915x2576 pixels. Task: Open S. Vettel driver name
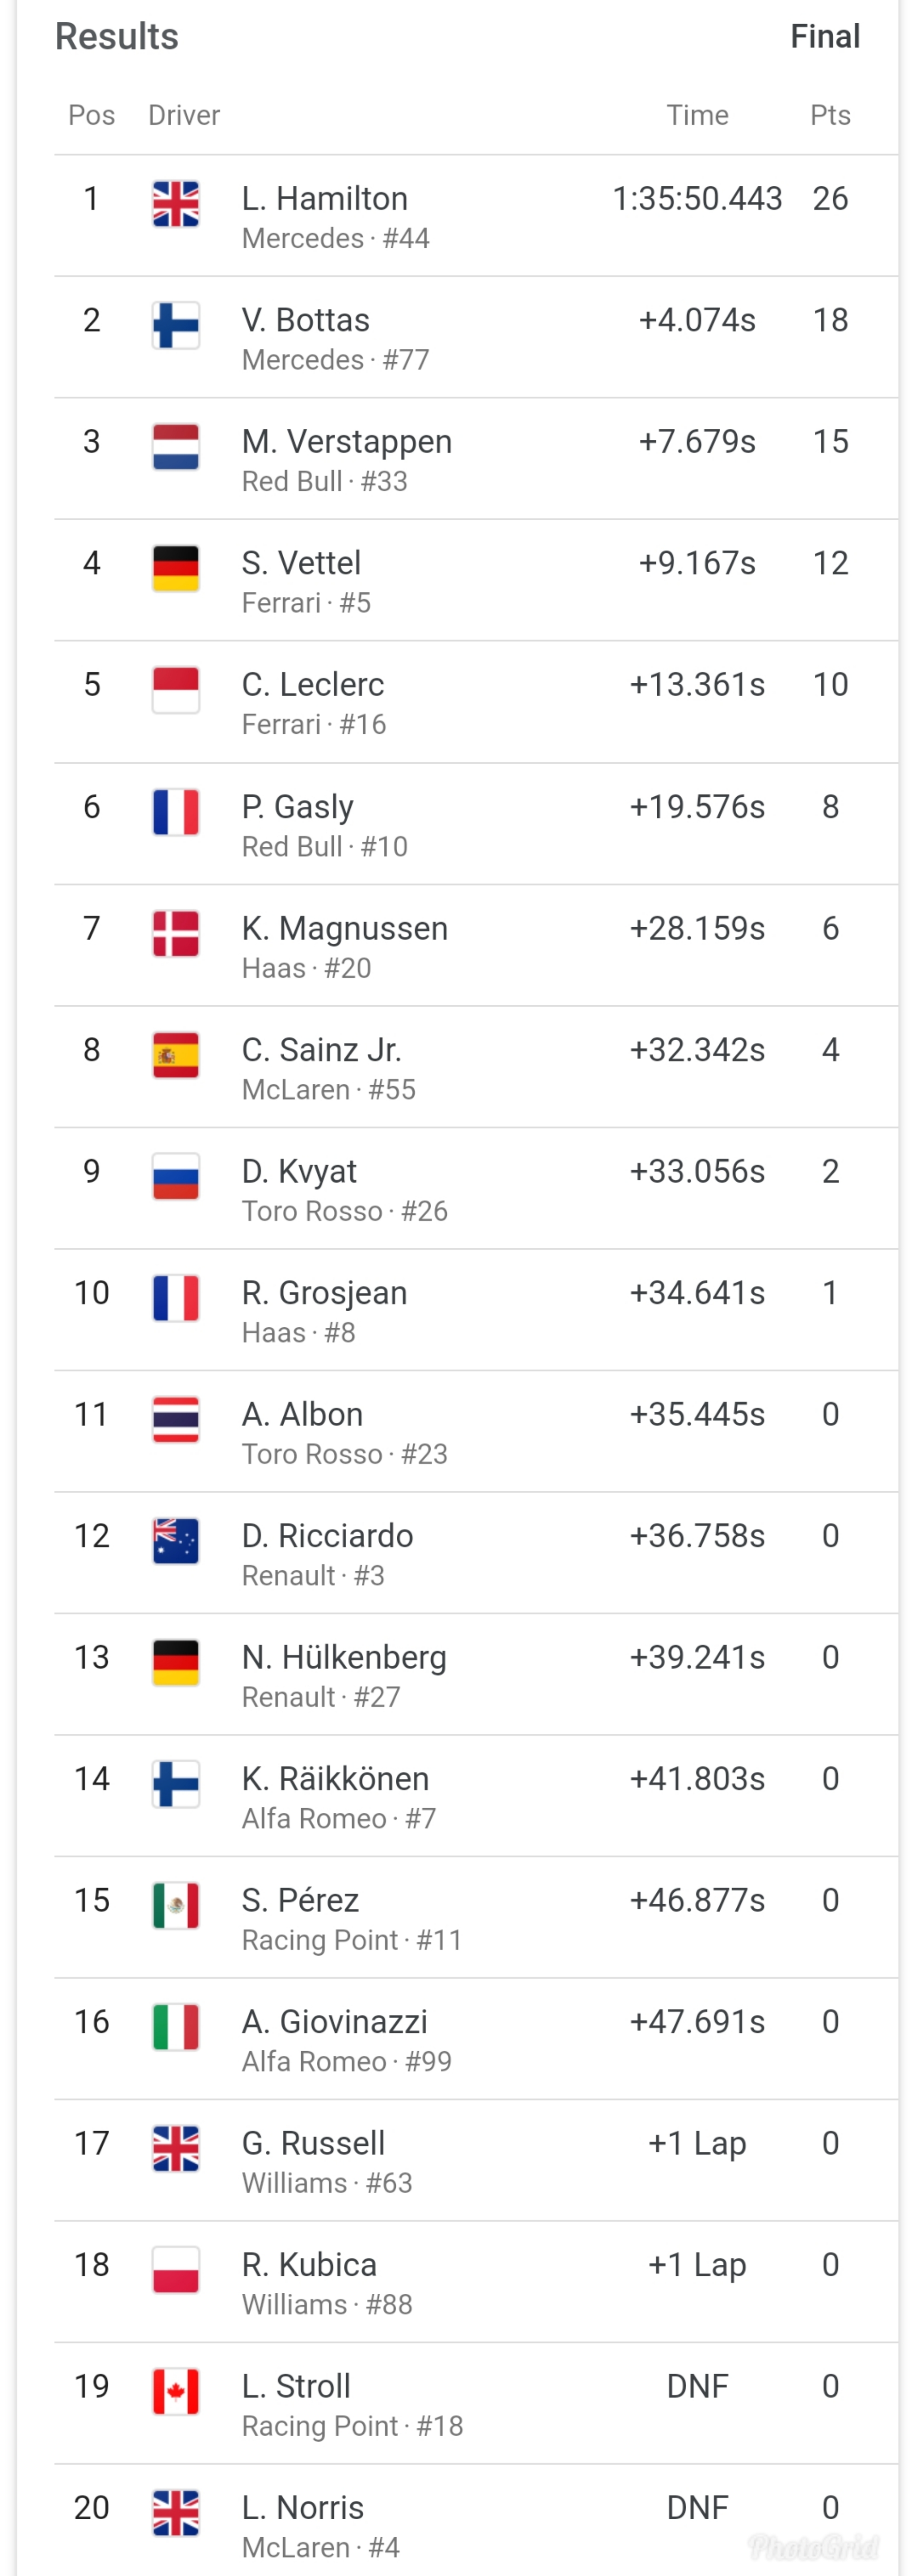(x=301, y=563)
